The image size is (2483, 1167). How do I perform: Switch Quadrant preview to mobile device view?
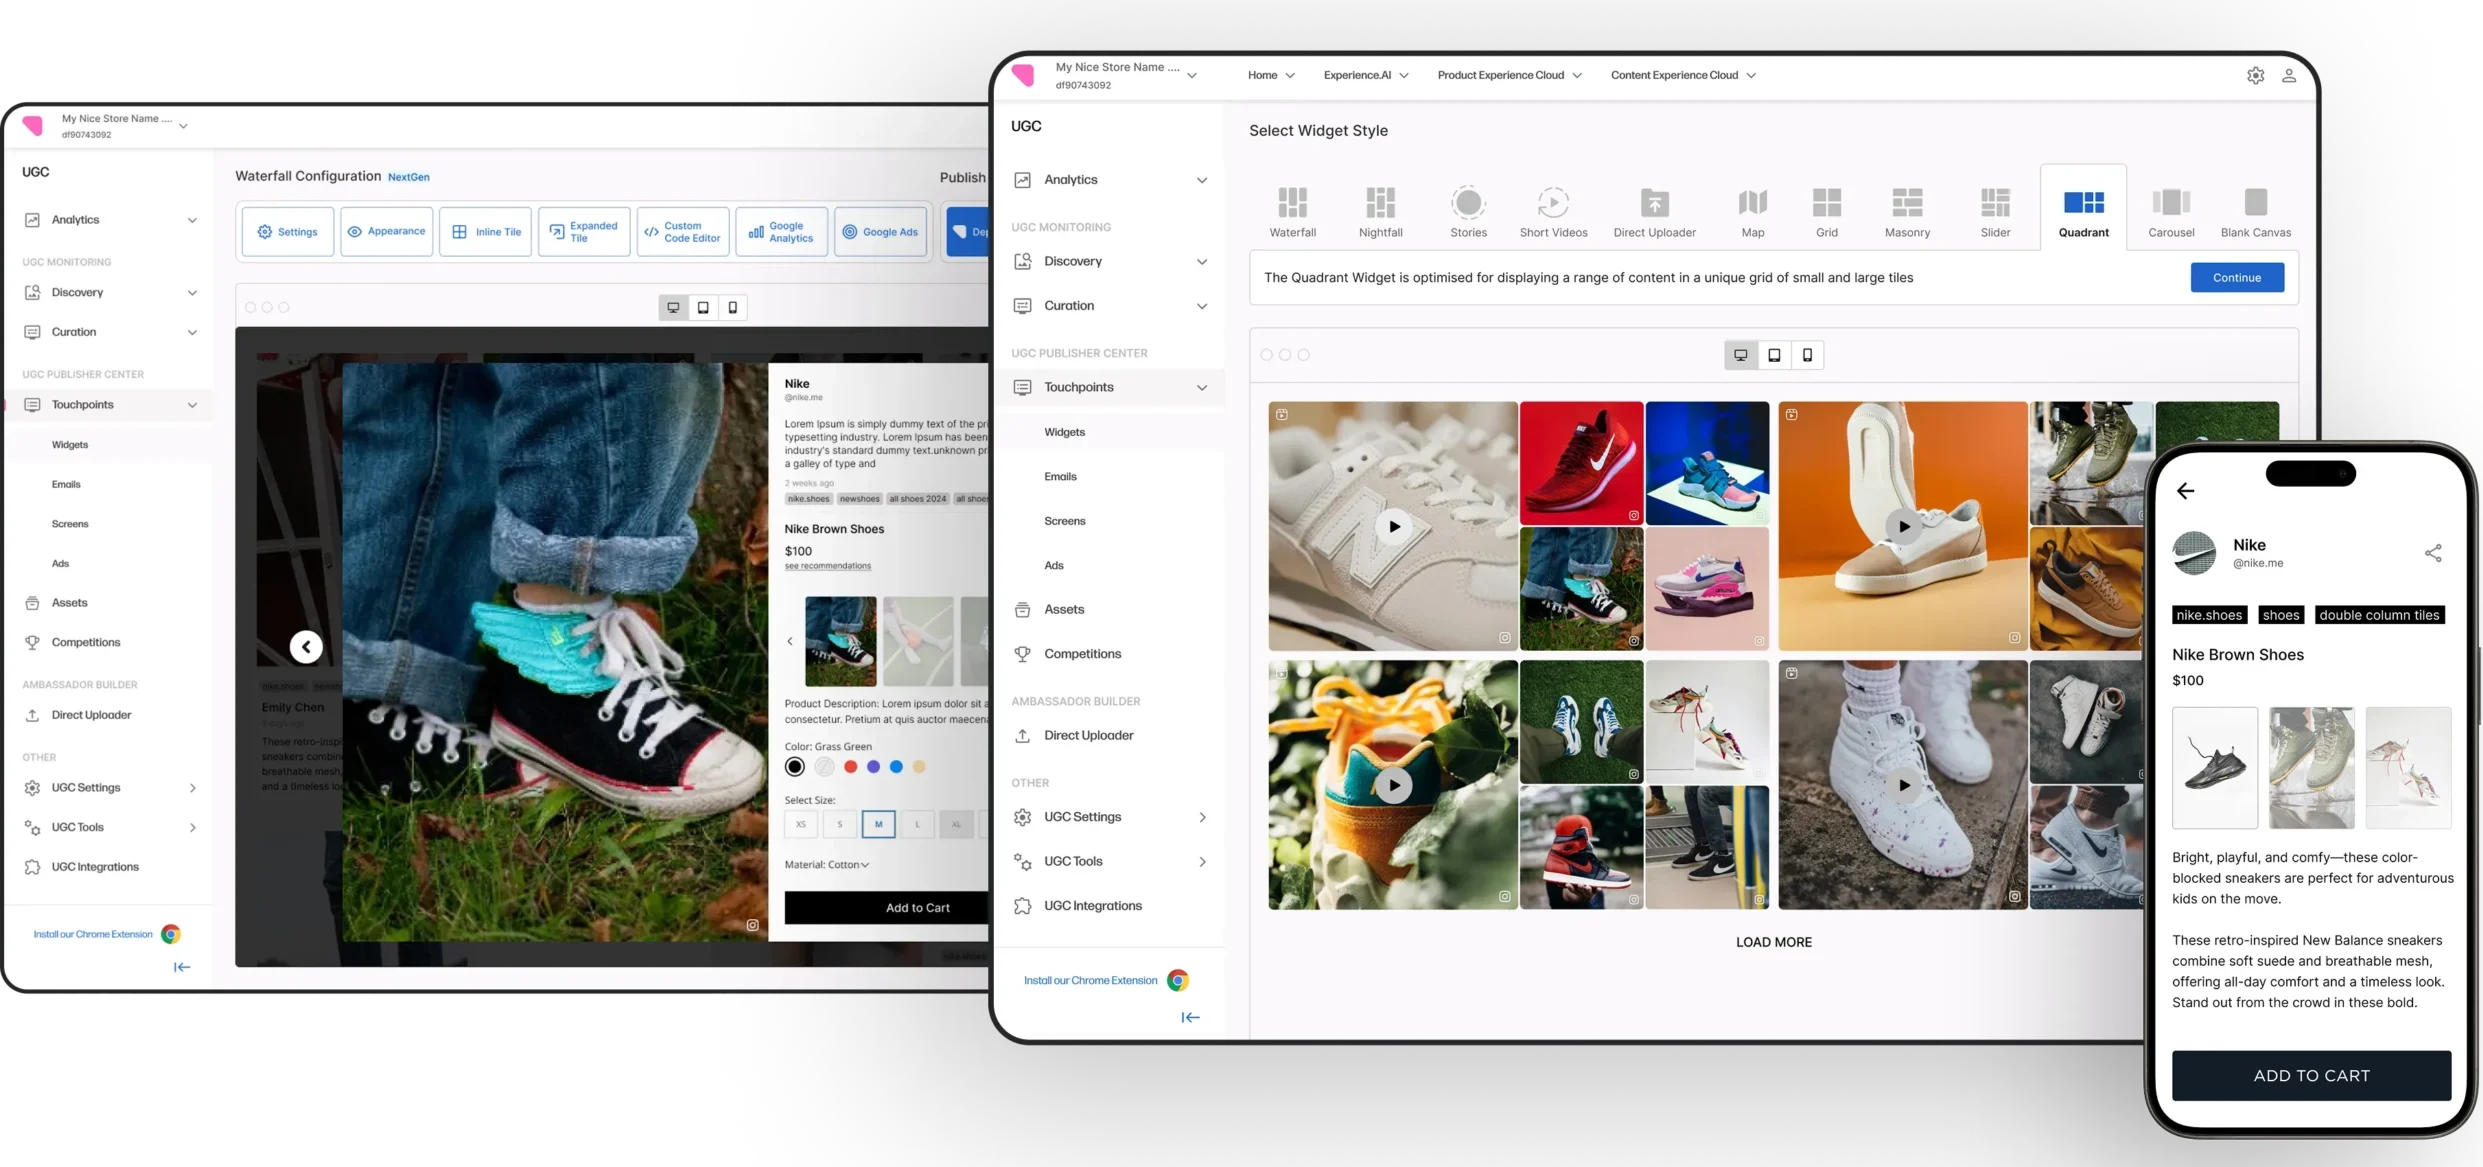[x=1806, y=355]
